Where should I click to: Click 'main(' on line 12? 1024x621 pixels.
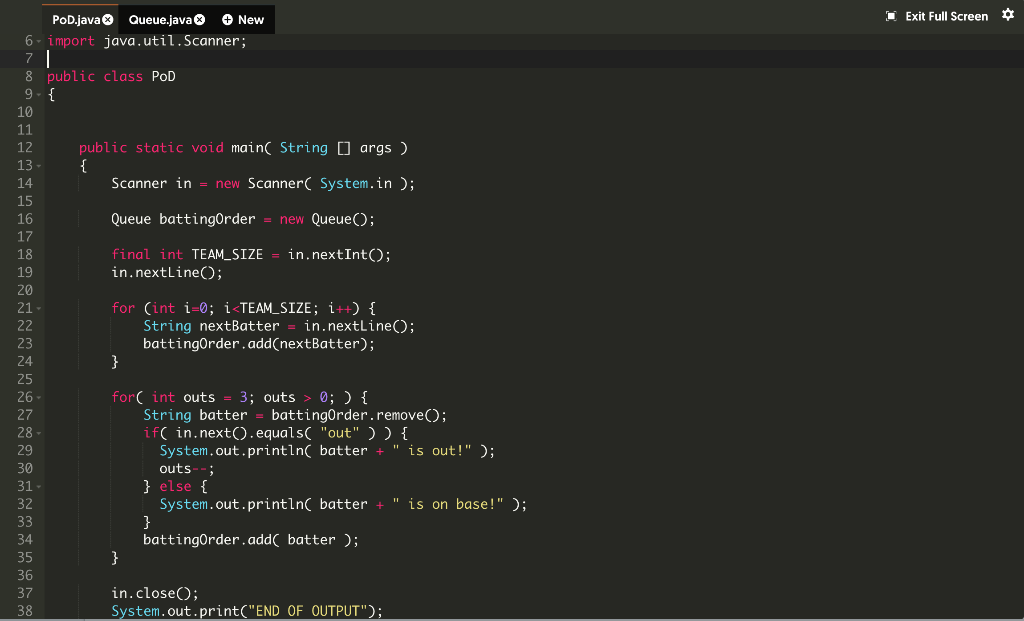[251, 148]
